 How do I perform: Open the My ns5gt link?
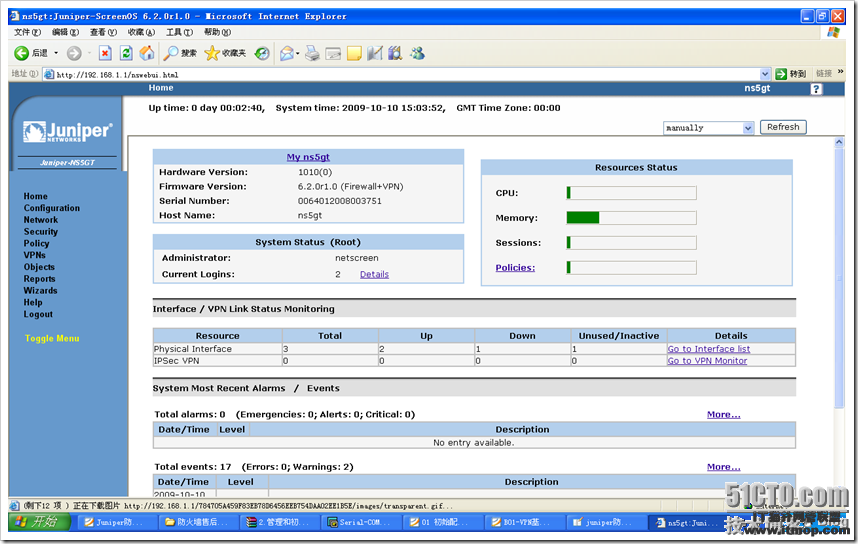[x=308, y=157]
